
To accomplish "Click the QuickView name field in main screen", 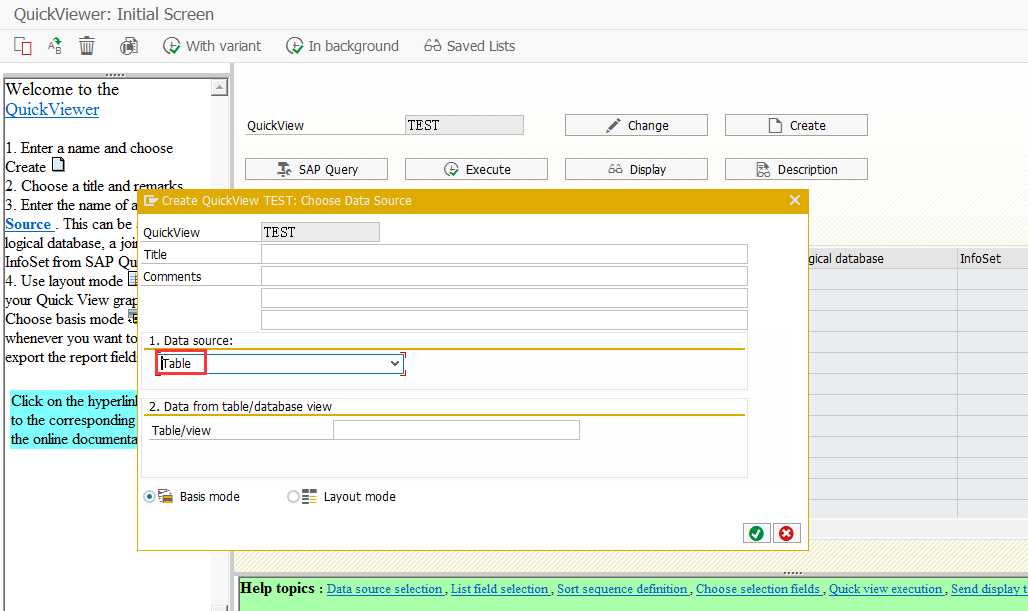I will pyautogui.click(x=464, y=125).
